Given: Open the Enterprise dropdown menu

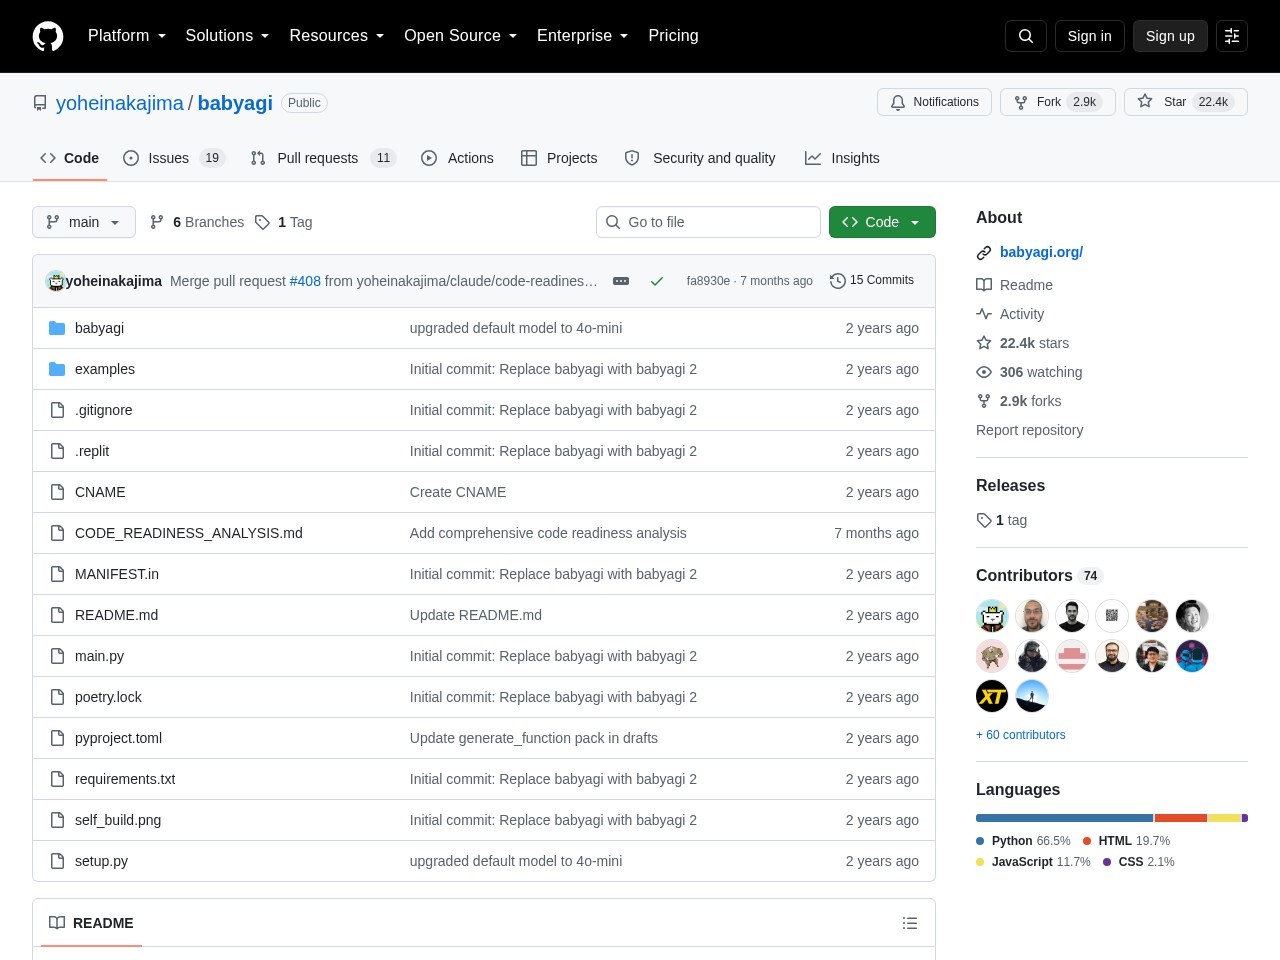Looking at the screenshot, I should pos(583,36).
